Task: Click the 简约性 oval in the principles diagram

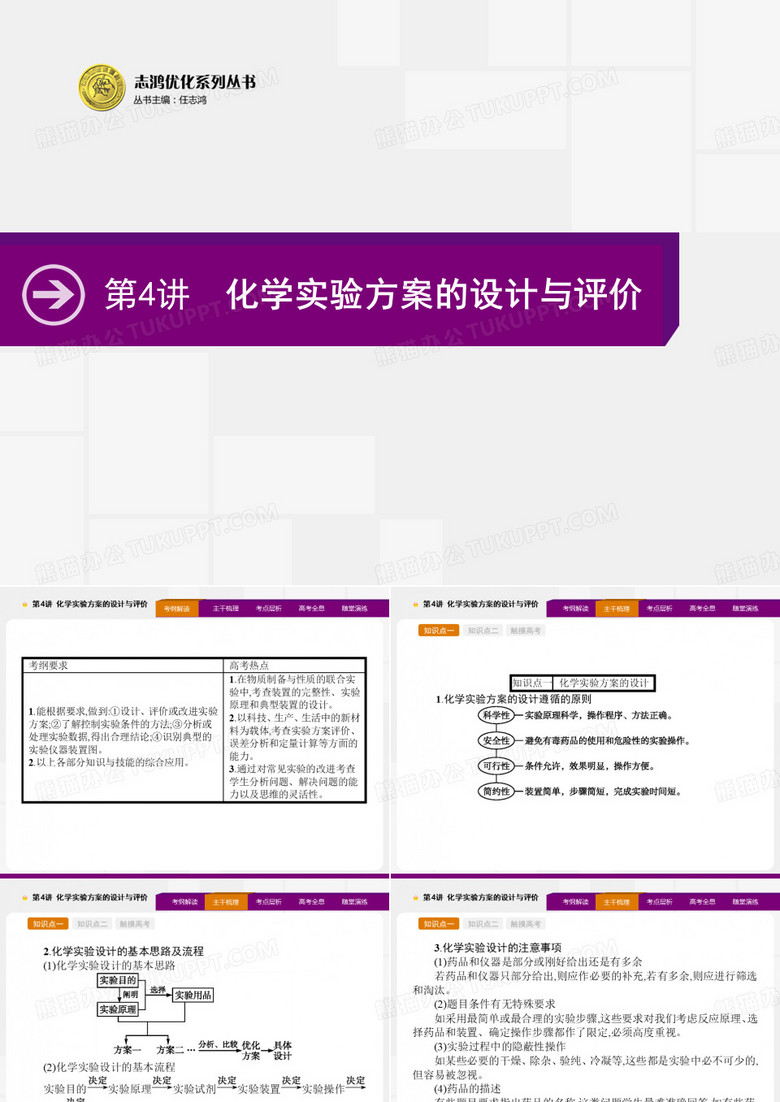Action: 496,791
